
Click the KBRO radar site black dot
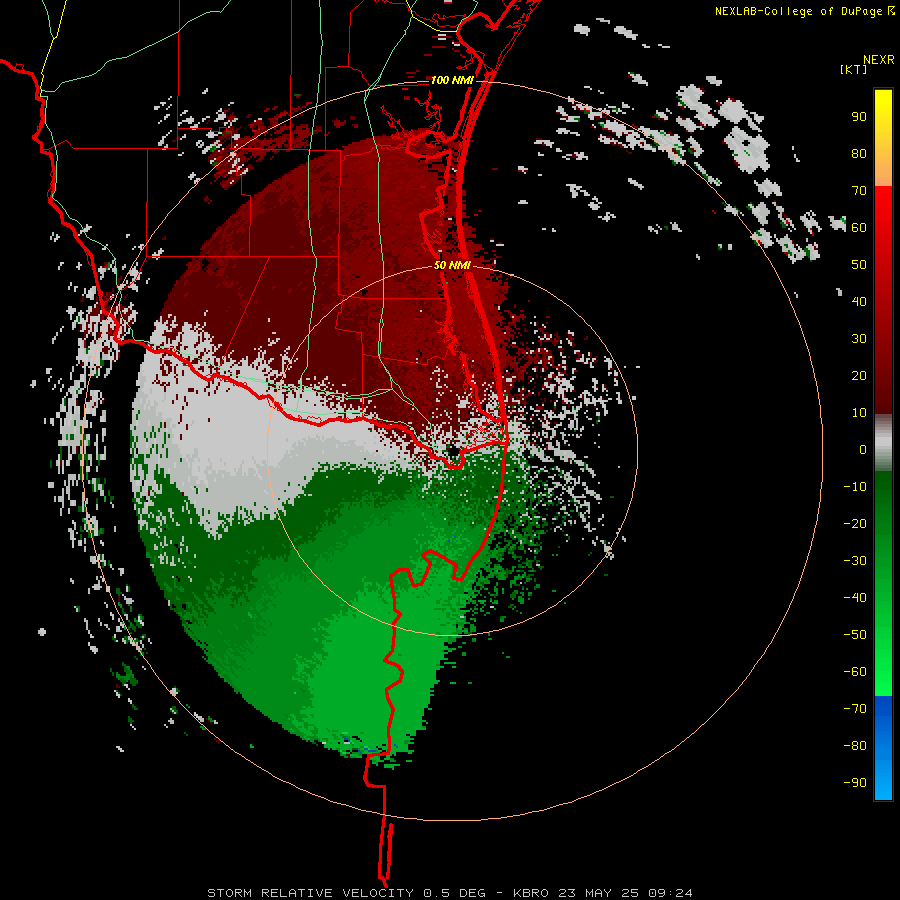[x=454, y=452]
